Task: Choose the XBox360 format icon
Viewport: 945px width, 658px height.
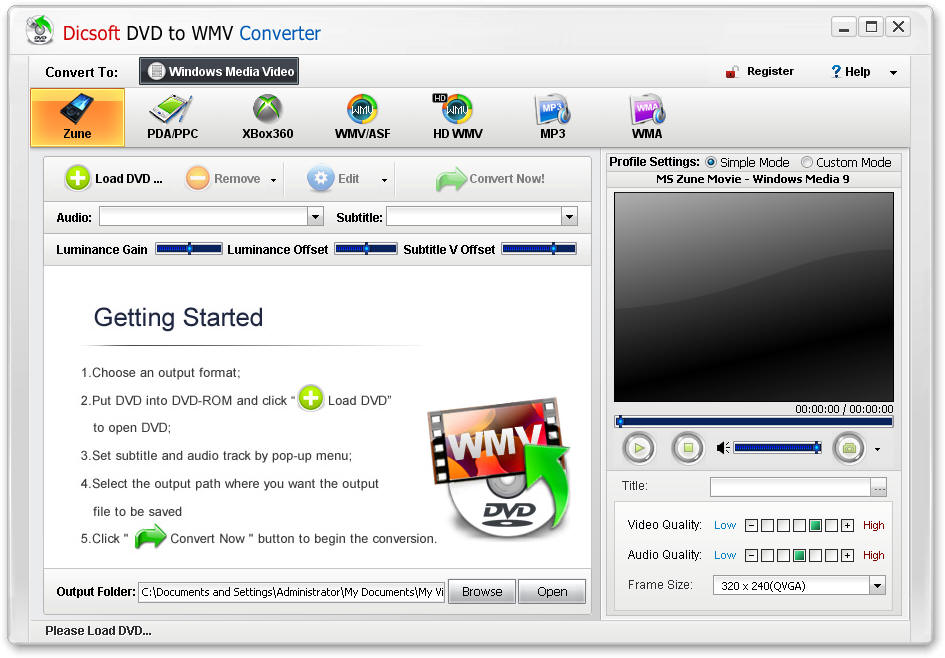Action: pos(268,118)
